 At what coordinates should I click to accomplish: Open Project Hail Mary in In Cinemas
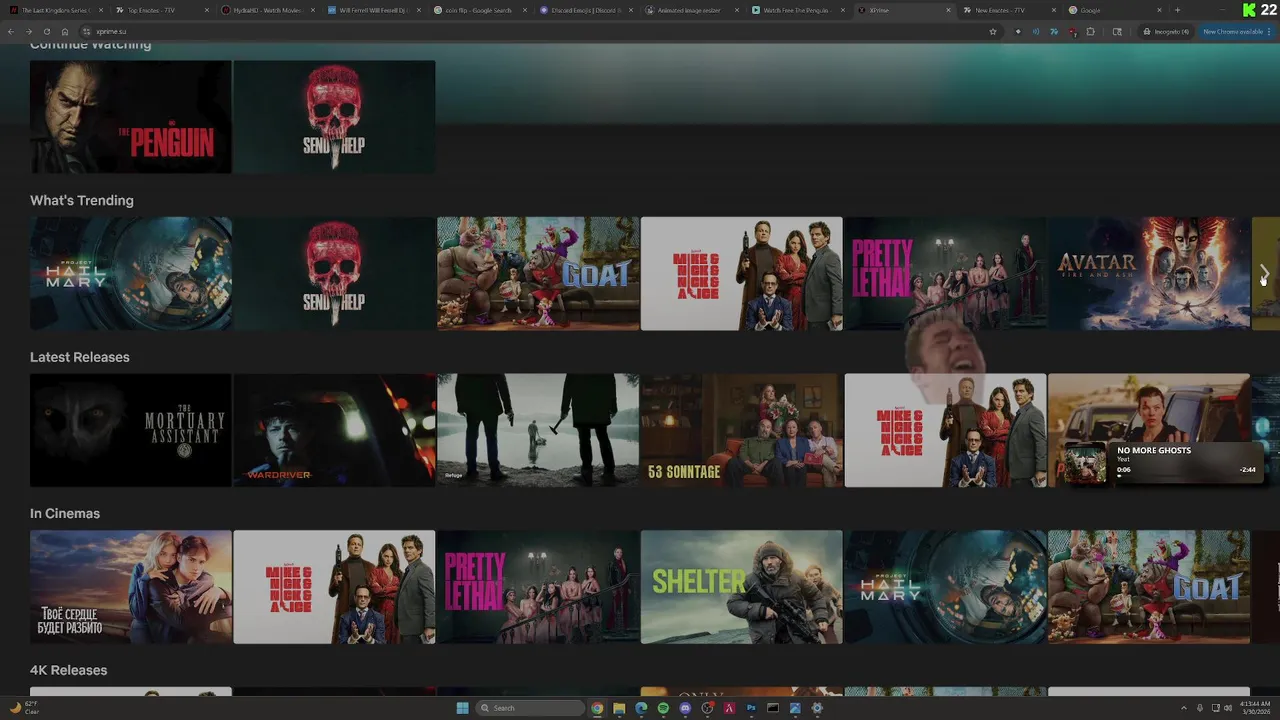[945, 587]
